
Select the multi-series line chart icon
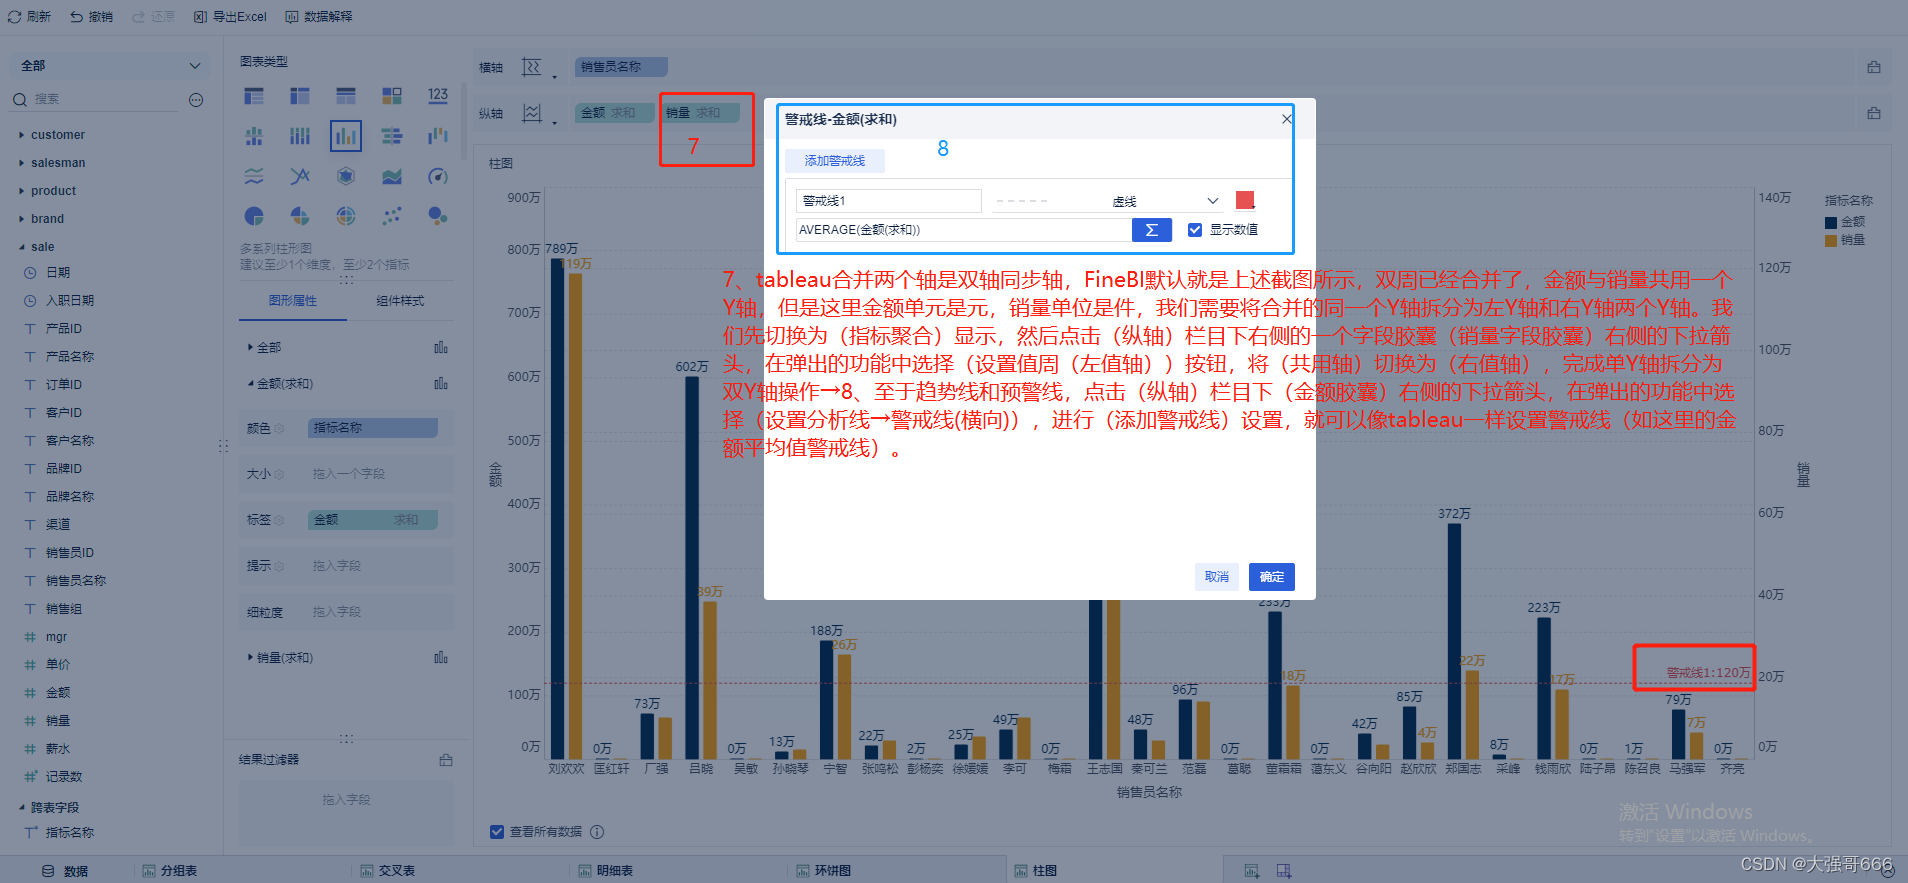coord(300,176)
